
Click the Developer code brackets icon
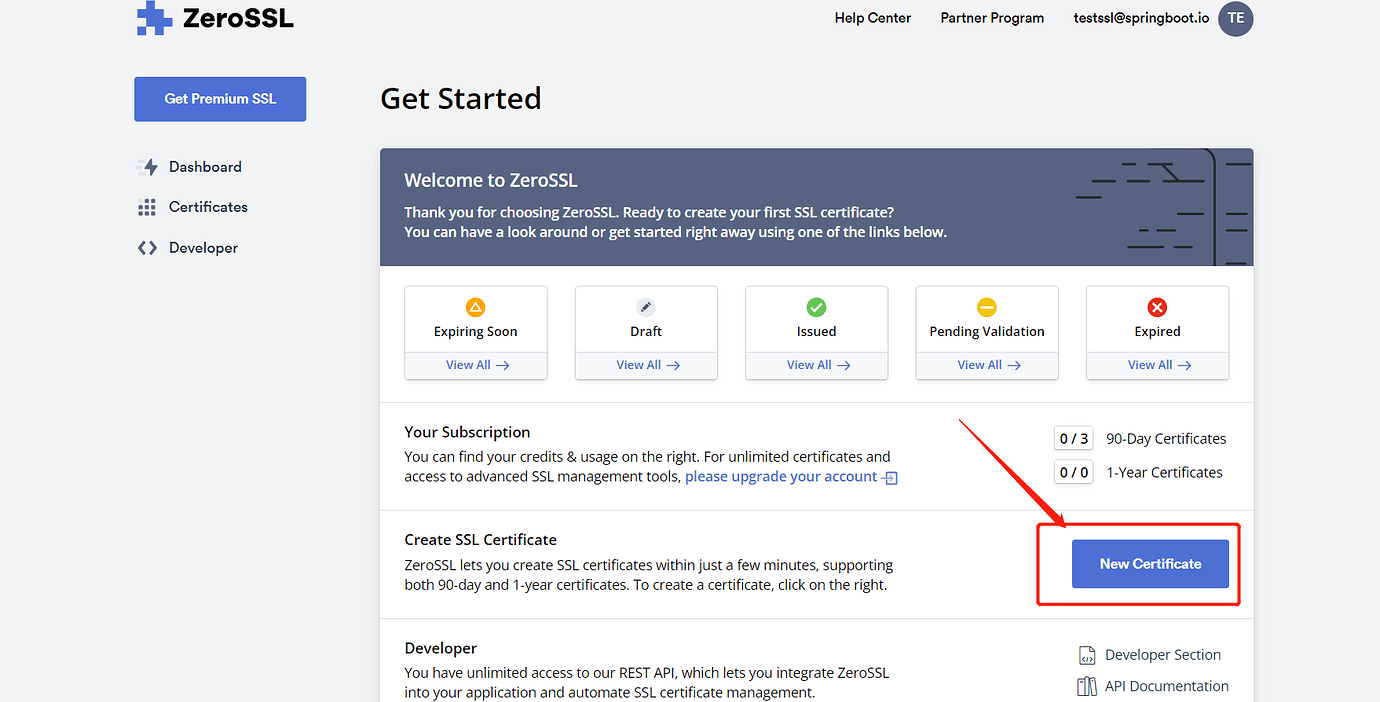pos(147,248)
